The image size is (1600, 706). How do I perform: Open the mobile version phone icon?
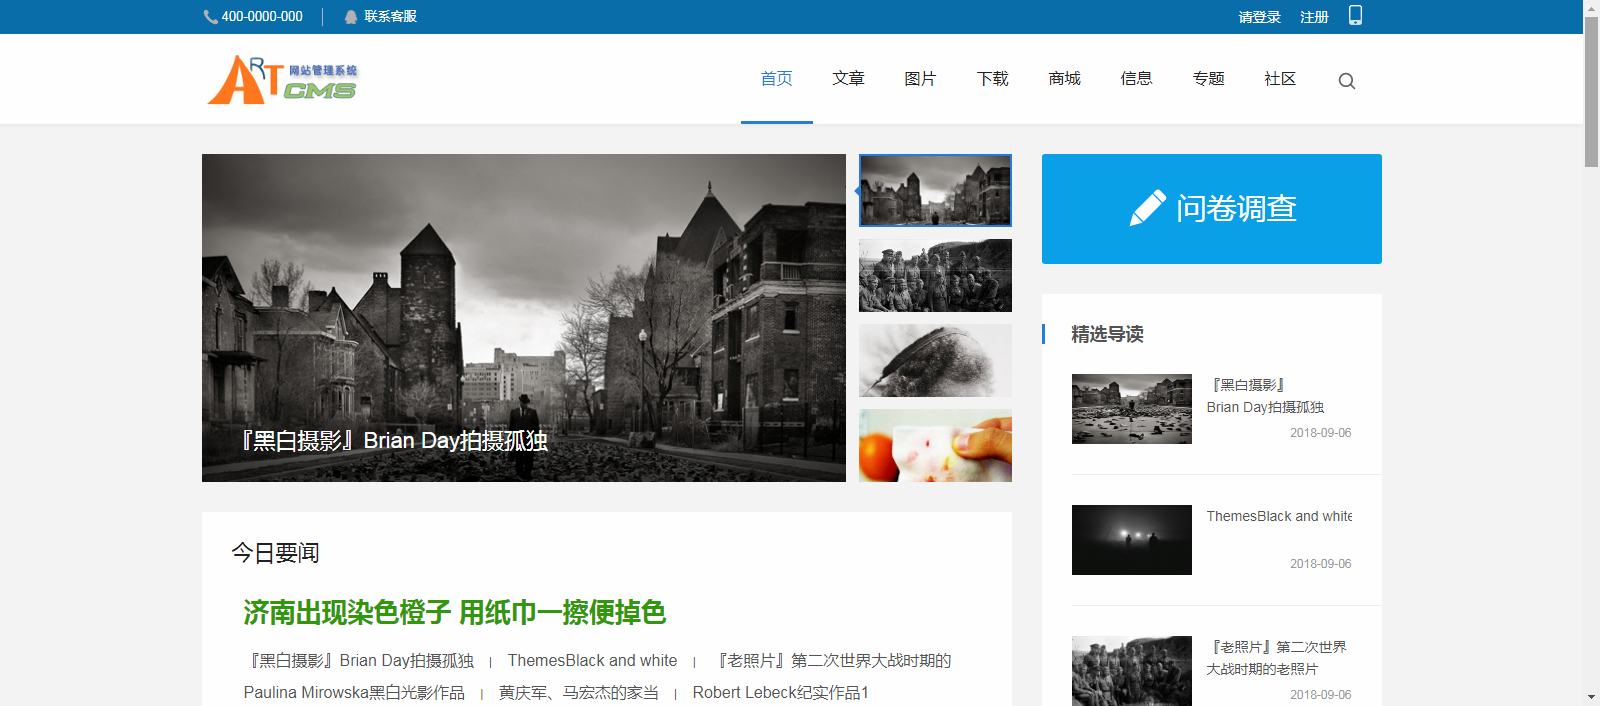1355,15
